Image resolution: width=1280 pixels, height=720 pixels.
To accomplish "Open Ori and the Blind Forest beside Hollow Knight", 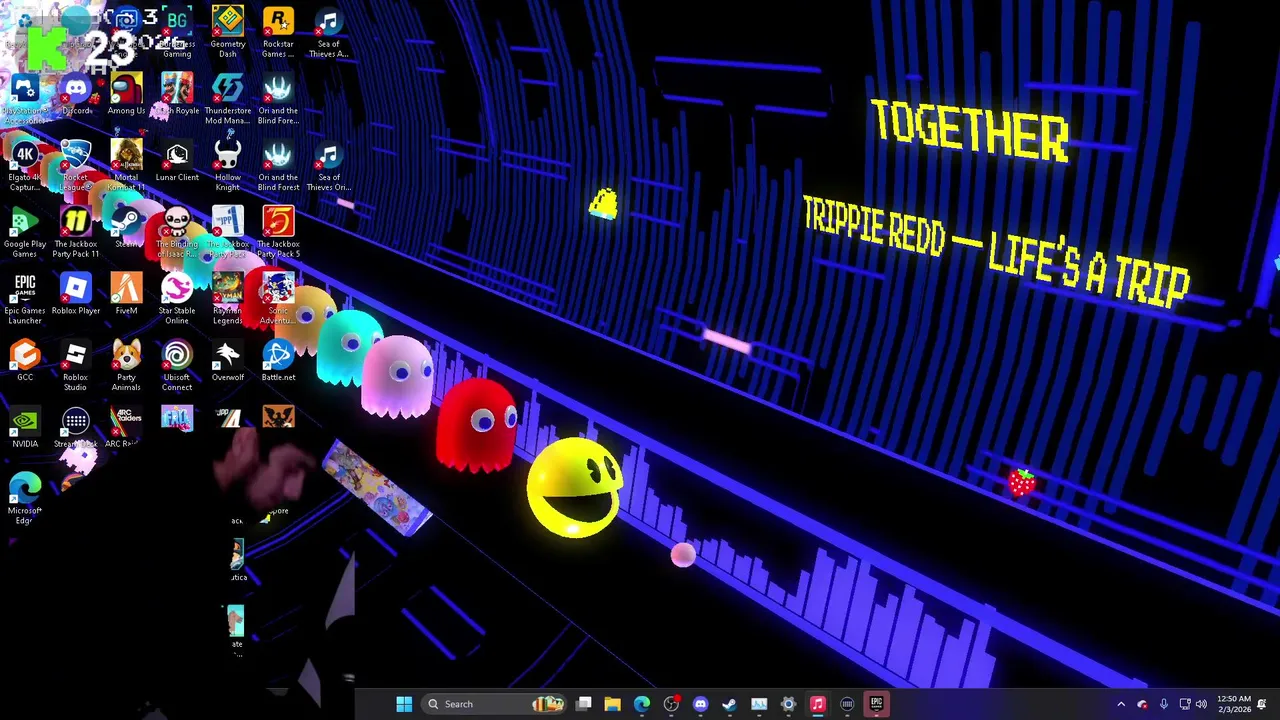I will coord(278,166).
